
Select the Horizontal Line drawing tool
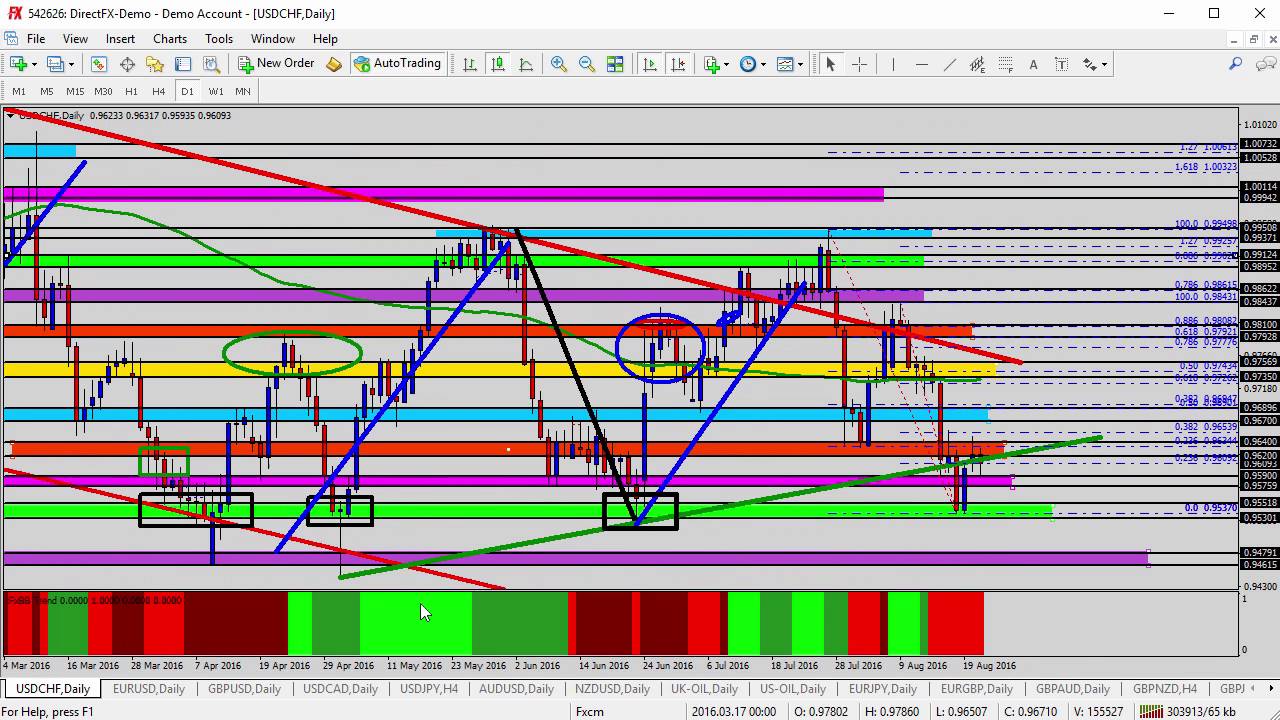tap(921, 64)
